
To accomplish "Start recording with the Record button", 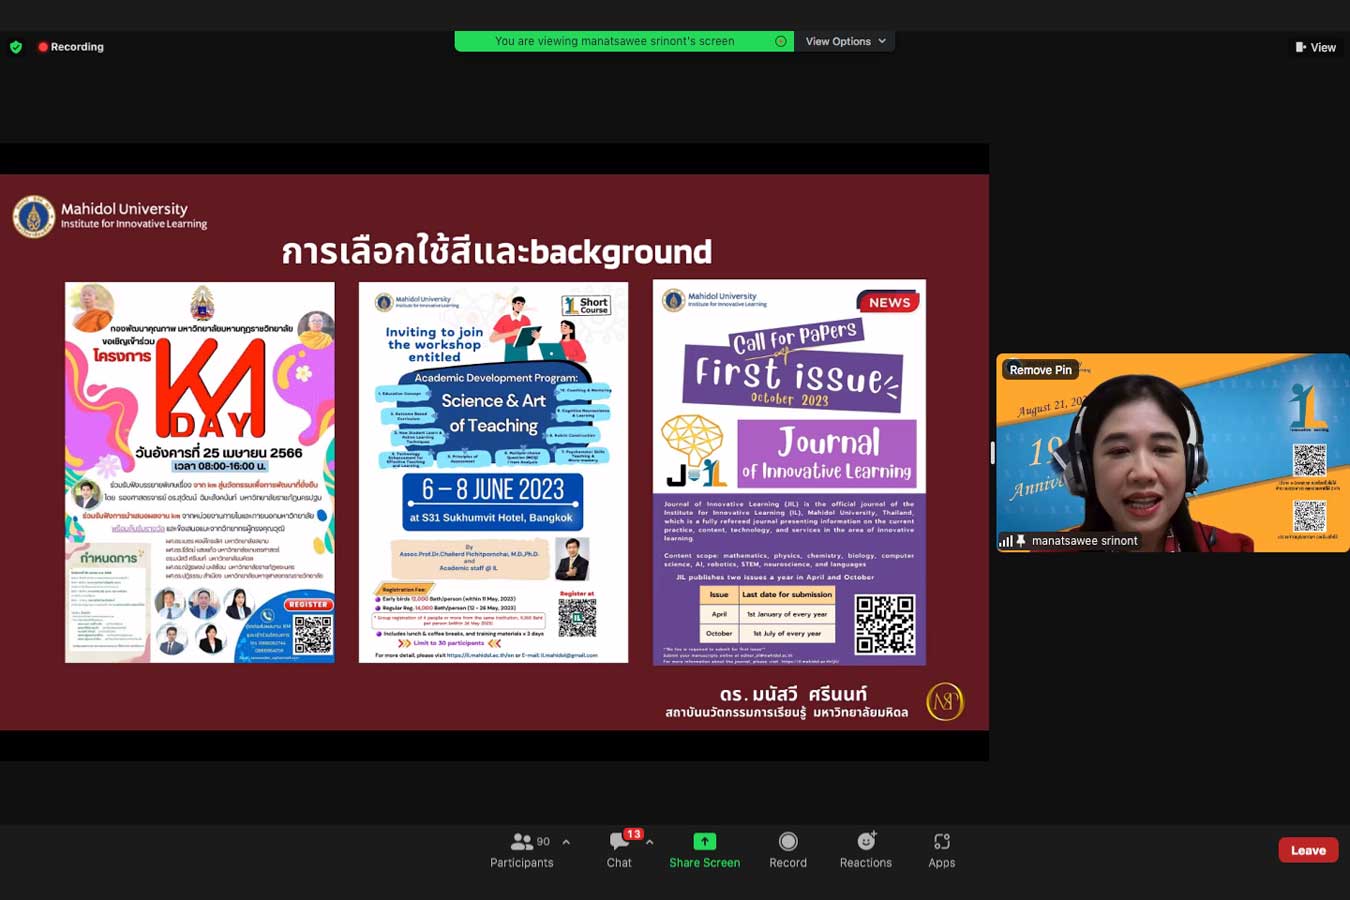I will click(x=787, y=850).
